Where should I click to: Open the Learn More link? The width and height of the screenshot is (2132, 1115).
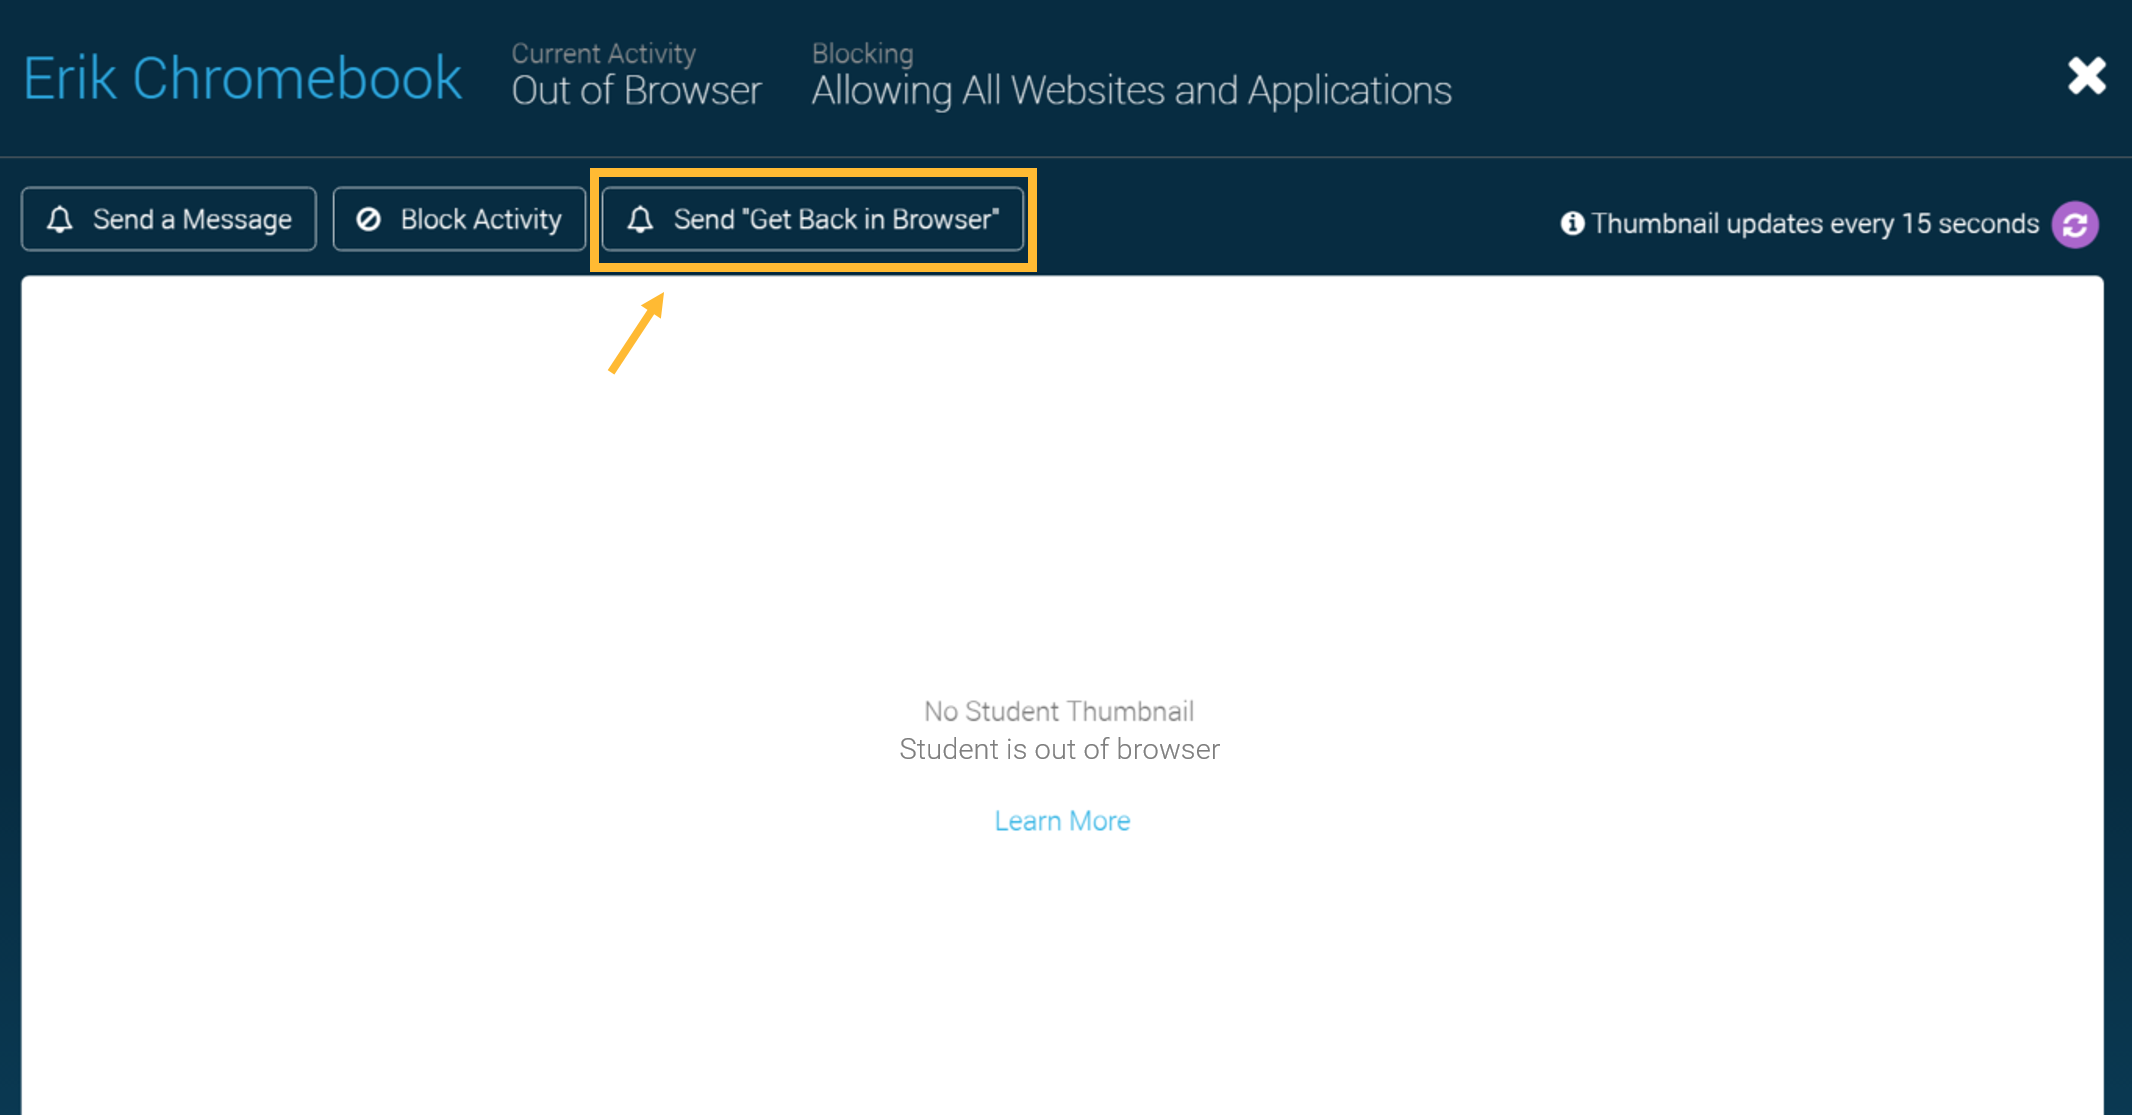pyautogui.click(x=1062, y=821)
